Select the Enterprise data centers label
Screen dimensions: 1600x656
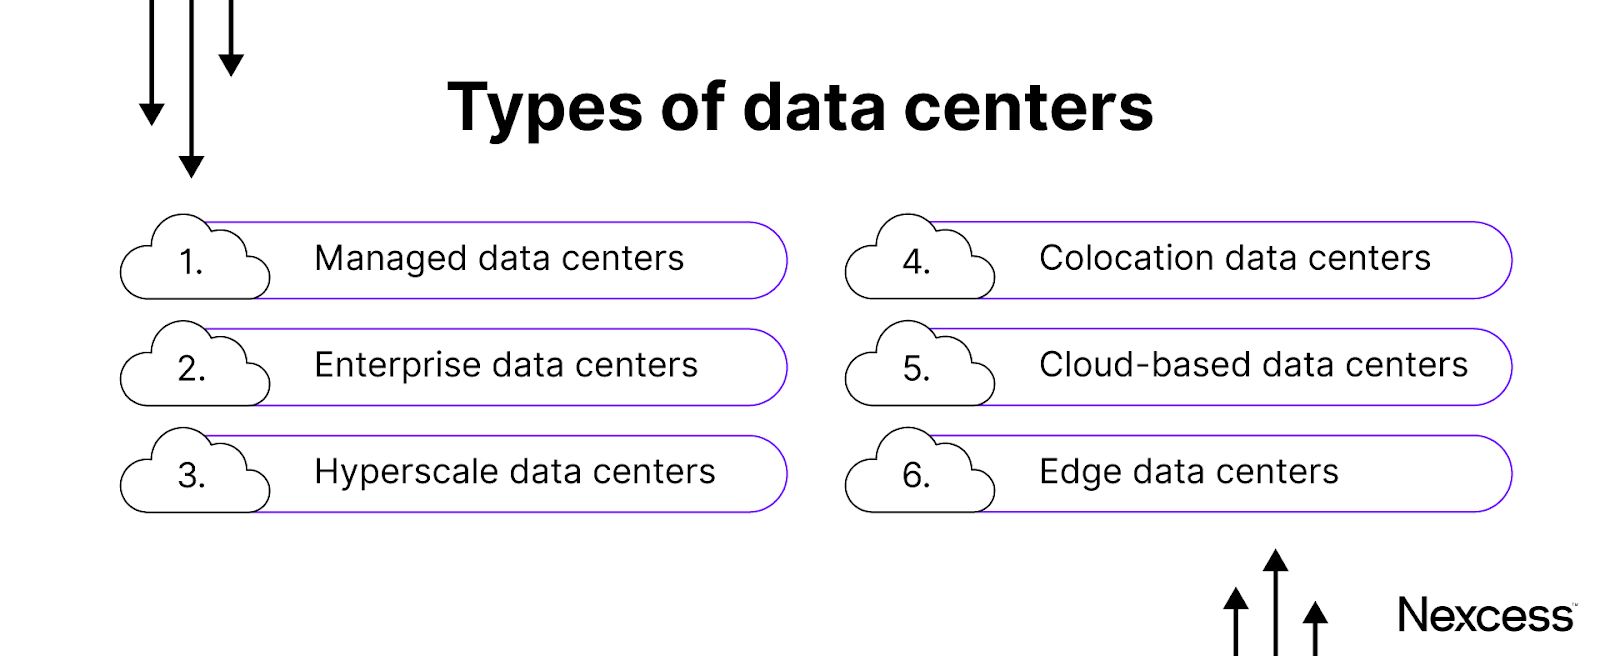point(506,366)
